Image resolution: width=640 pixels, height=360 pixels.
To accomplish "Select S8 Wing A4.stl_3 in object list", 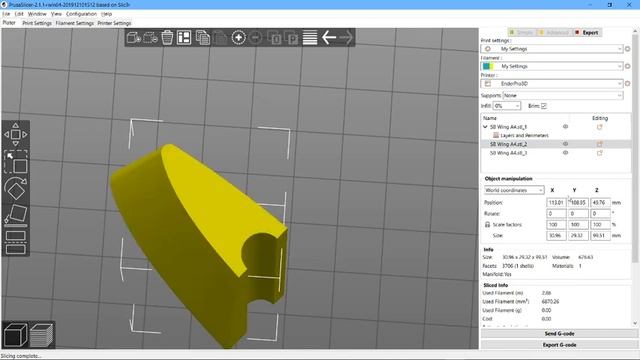I will tap(508, 153).
